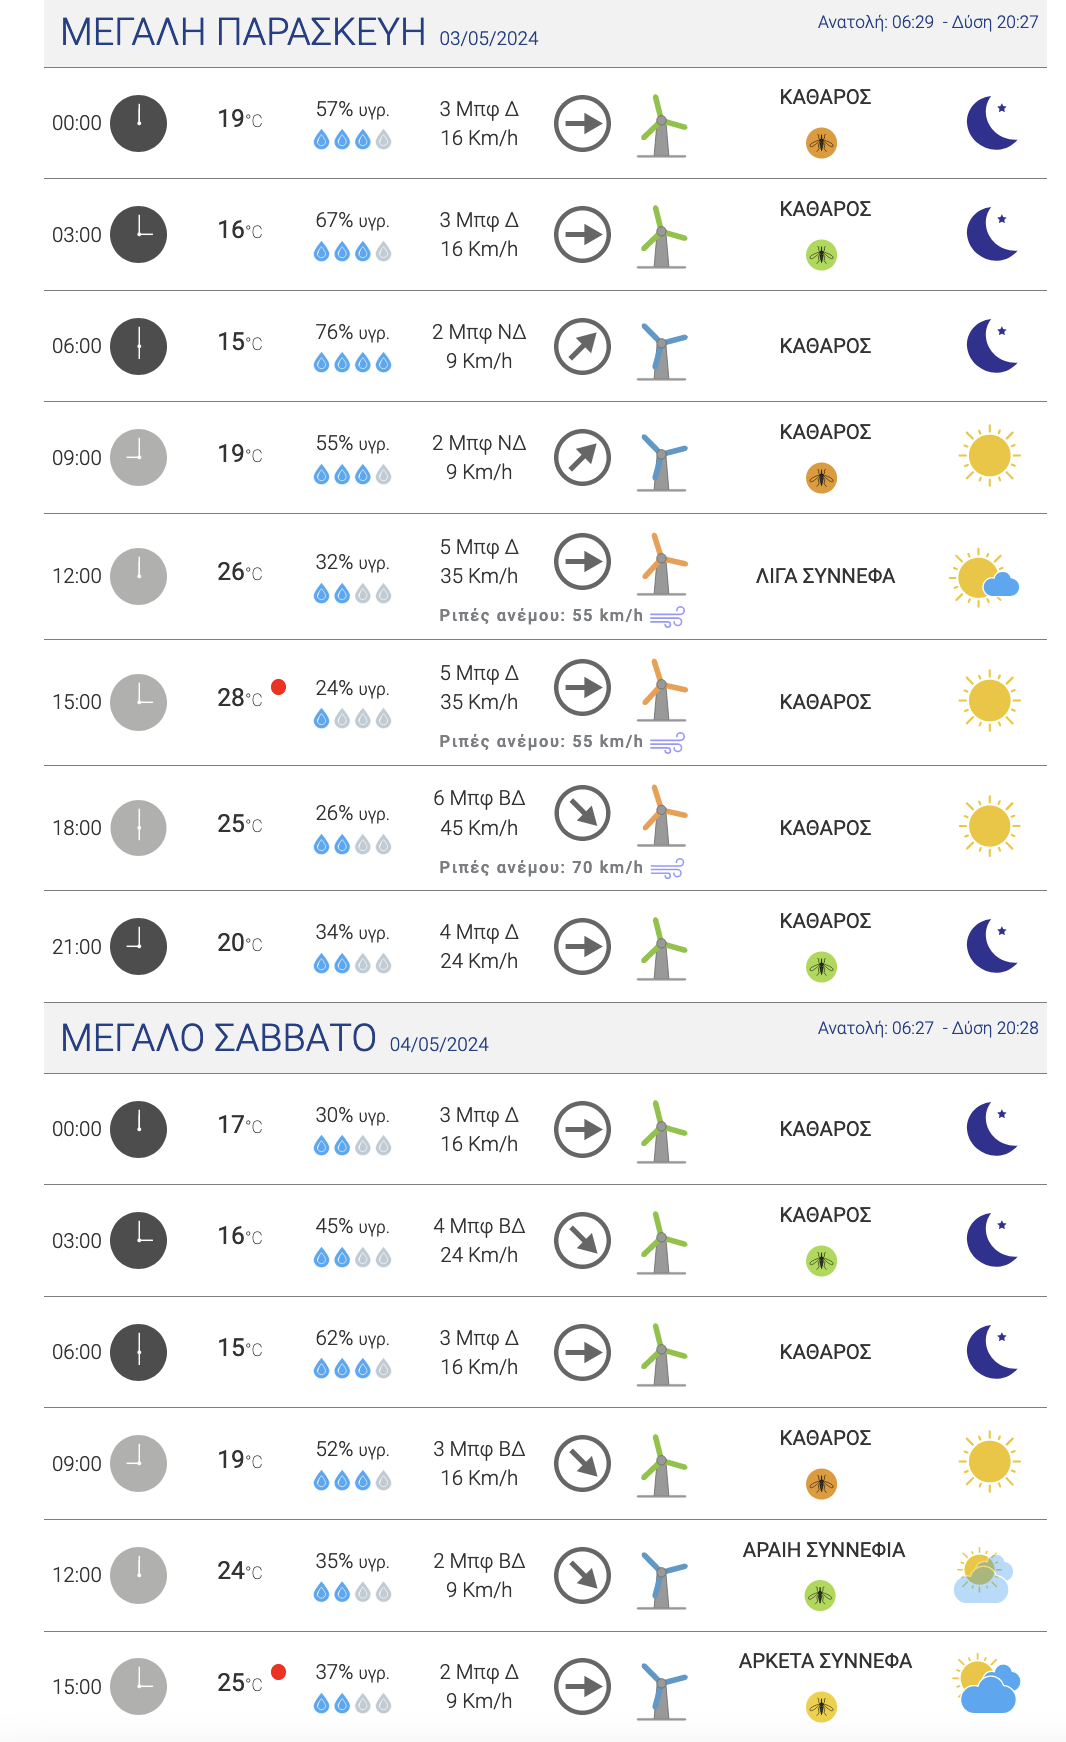Click the clock icon for Friday 00:00

[x=138, y=123]
